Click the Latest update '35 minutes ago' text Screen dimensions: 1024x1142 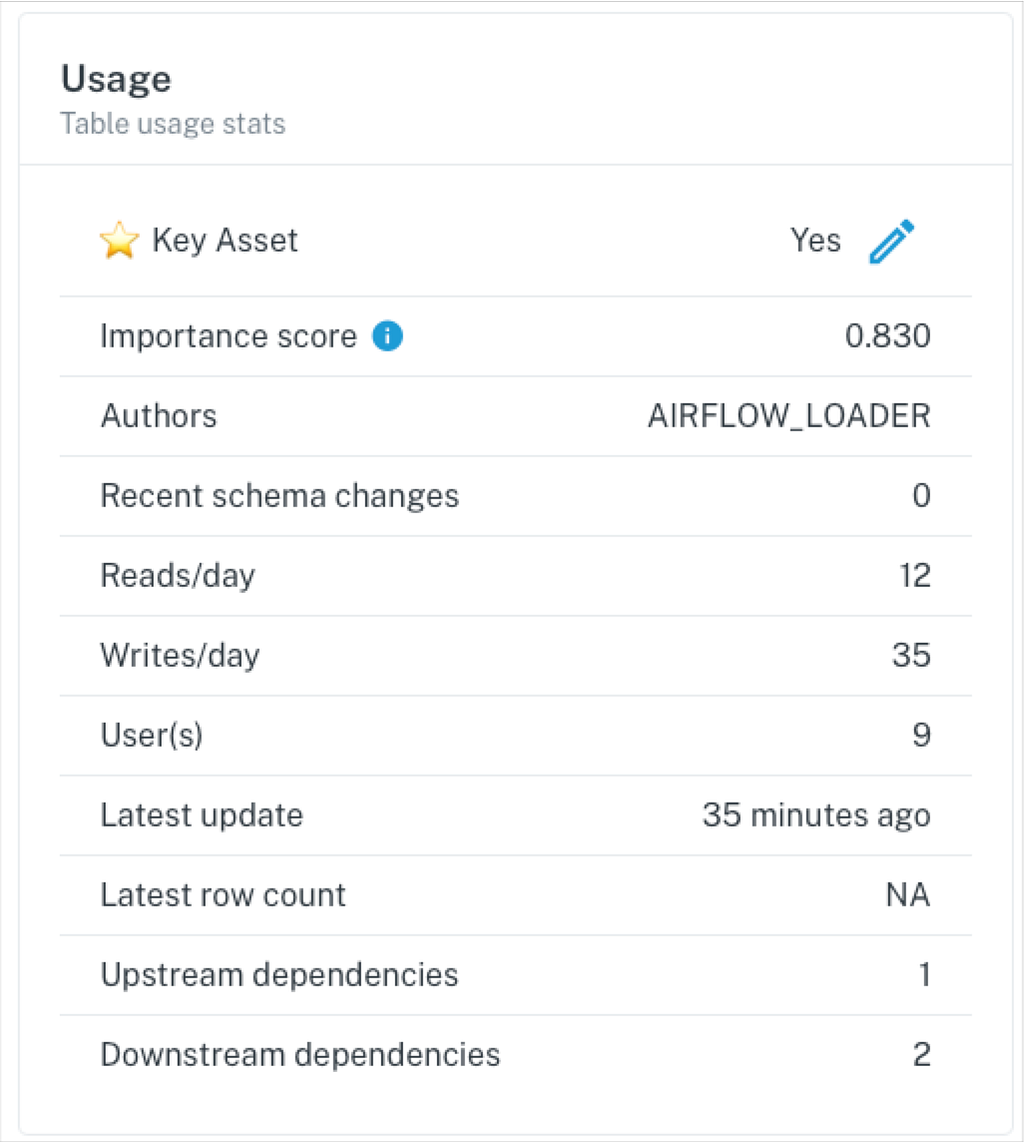816,815
